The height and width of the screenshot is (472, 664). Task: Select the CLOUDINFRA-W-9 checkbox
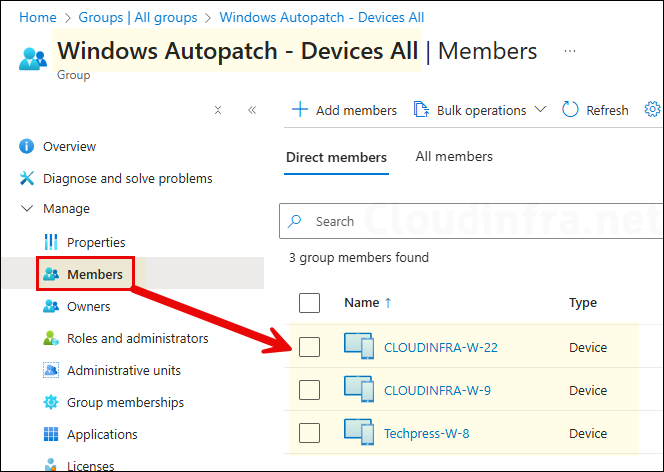tap(310, 390)
